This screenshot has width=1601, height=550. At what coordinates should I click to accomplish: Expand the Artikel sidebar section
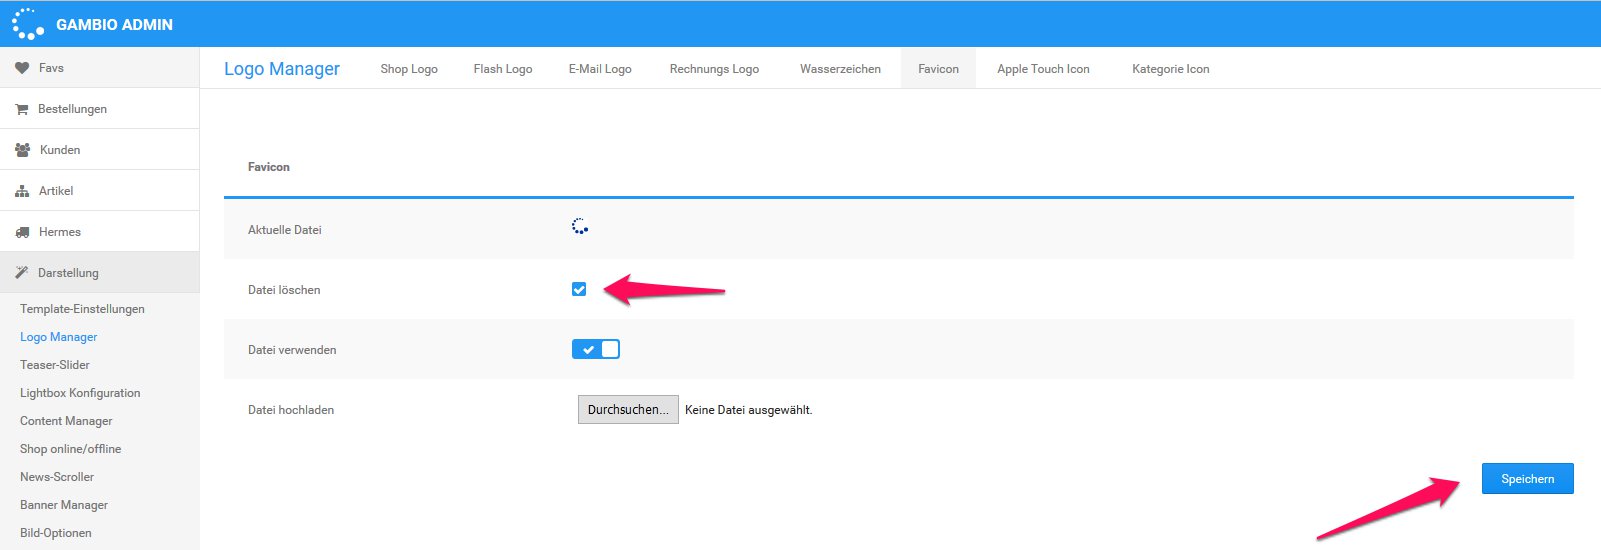point(56,191)
